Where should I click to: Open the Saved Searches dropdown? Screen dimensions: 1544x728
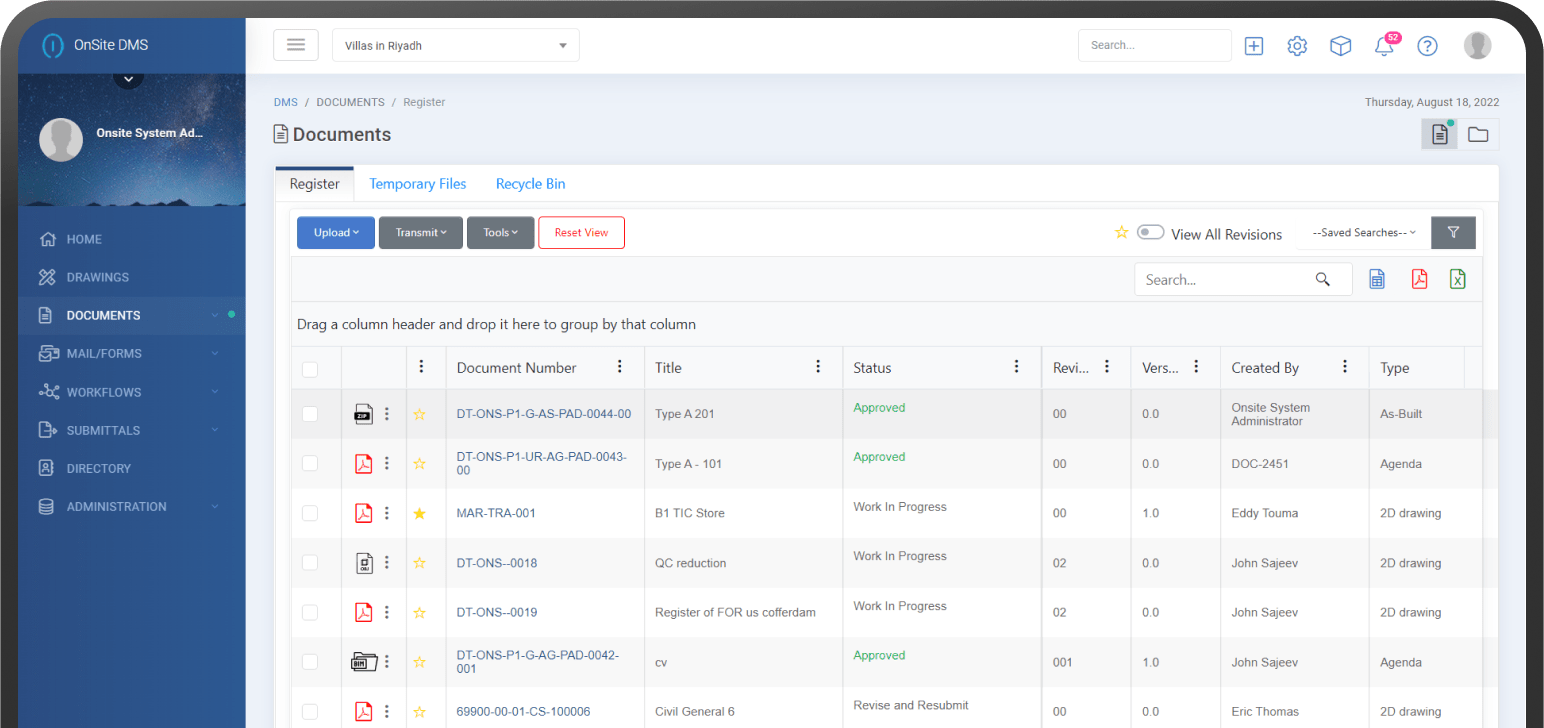(x=1364, y=233)
